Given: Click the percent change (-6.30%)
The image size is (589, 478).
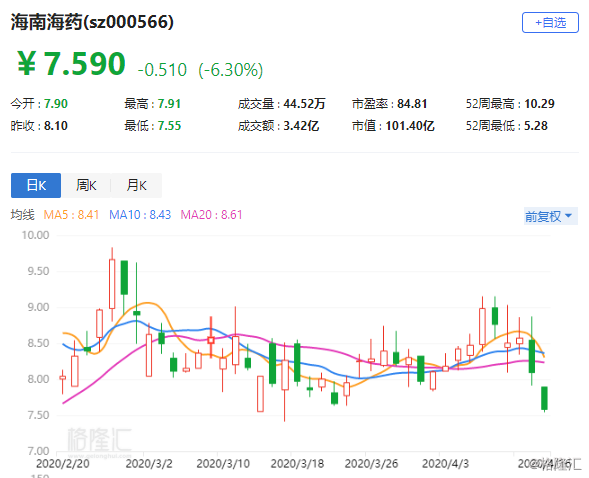Looking at the screenshot, I should tap(231, 70).
